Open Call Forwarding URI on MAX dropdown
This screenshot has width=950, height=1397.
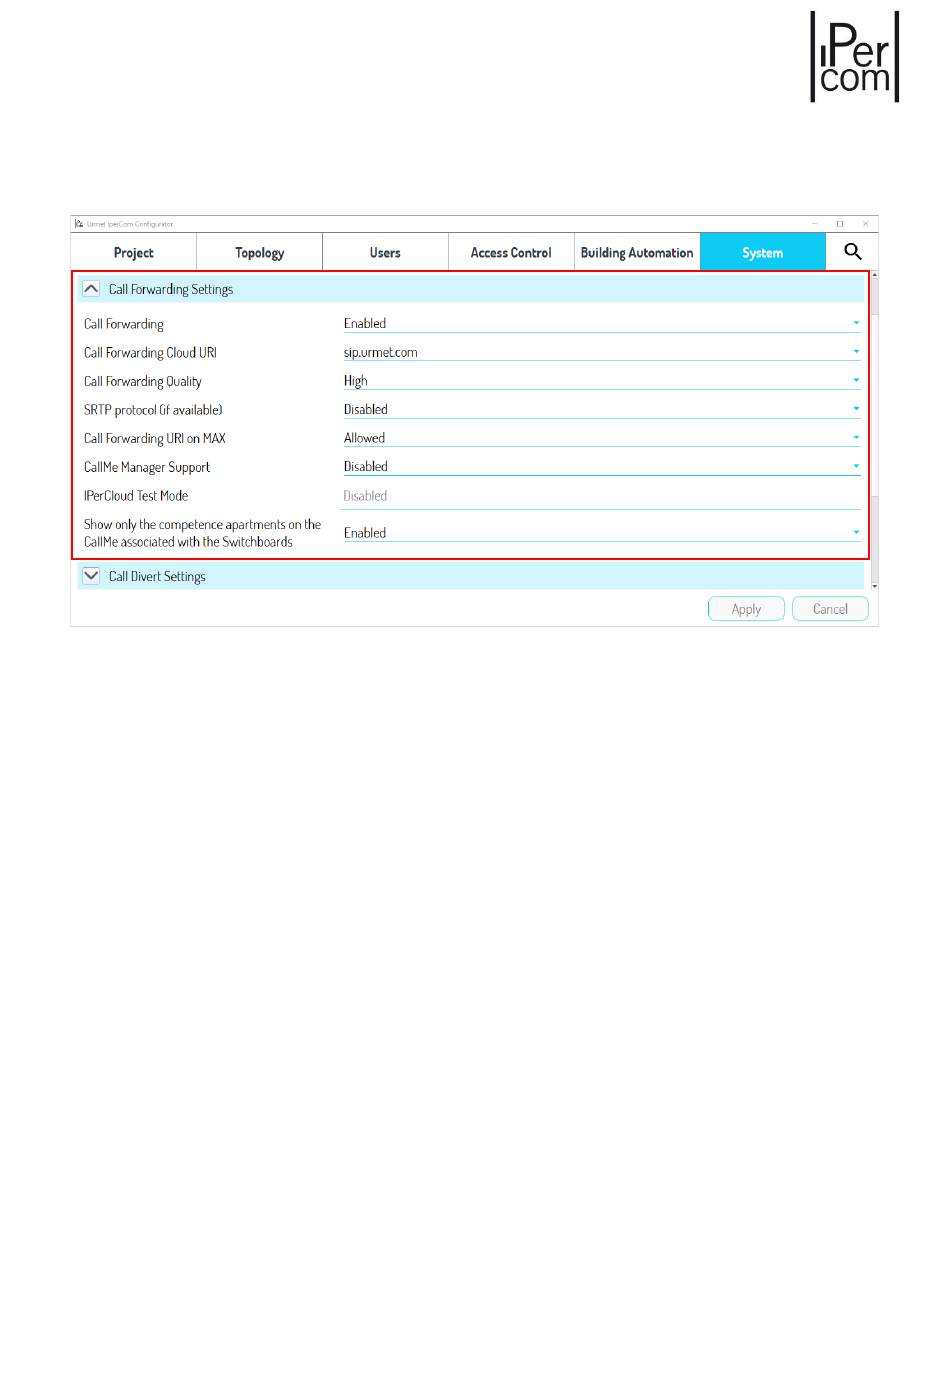point(855,438)
